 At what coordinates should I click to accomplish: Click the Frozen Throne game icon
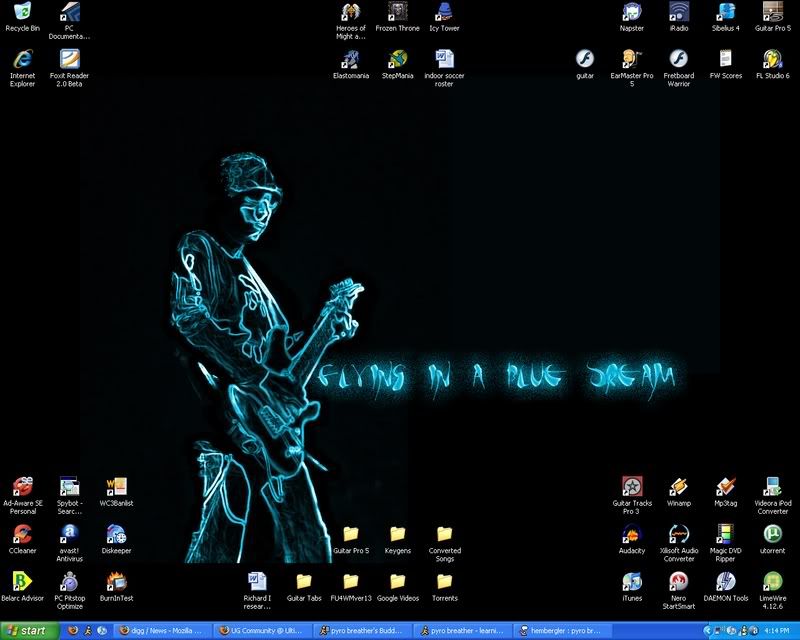point(397,12)
